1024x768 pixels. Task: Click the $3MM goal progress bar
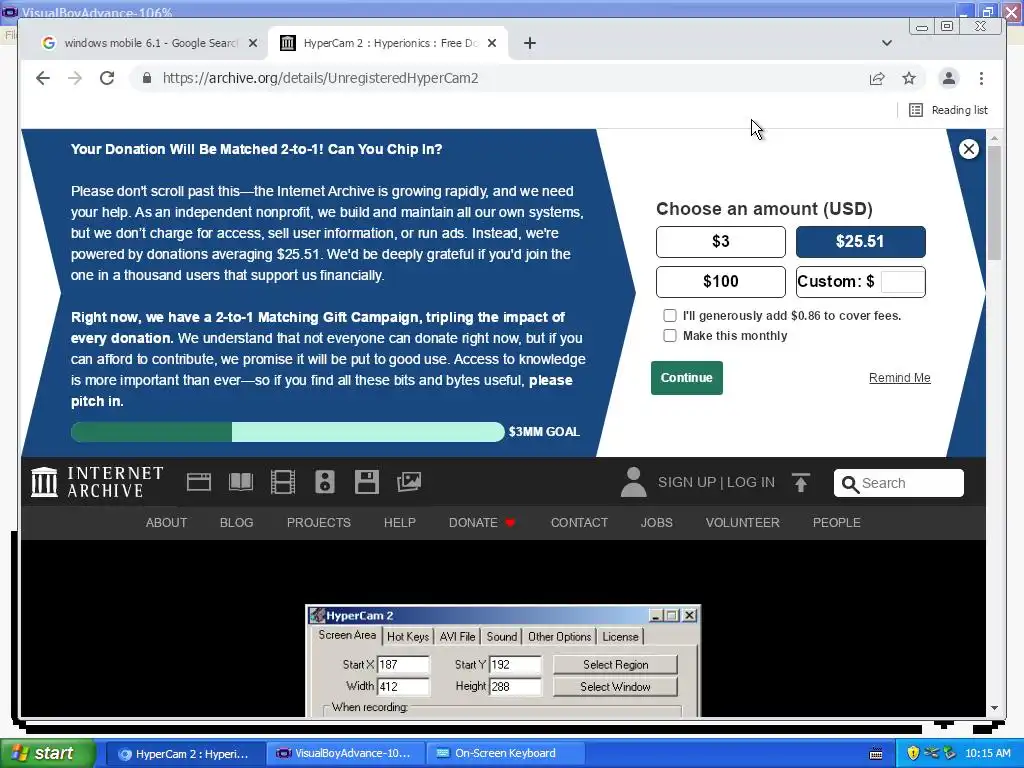point(287,432)
